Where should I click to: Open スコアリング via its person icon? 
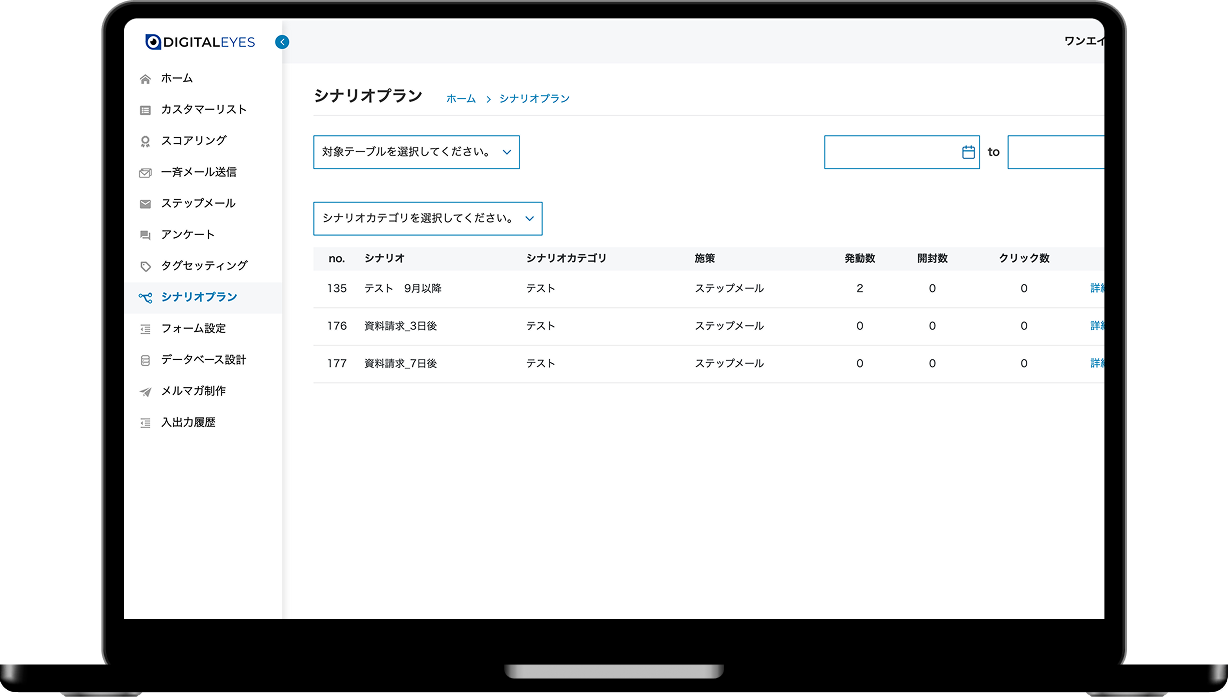(146, 140)
